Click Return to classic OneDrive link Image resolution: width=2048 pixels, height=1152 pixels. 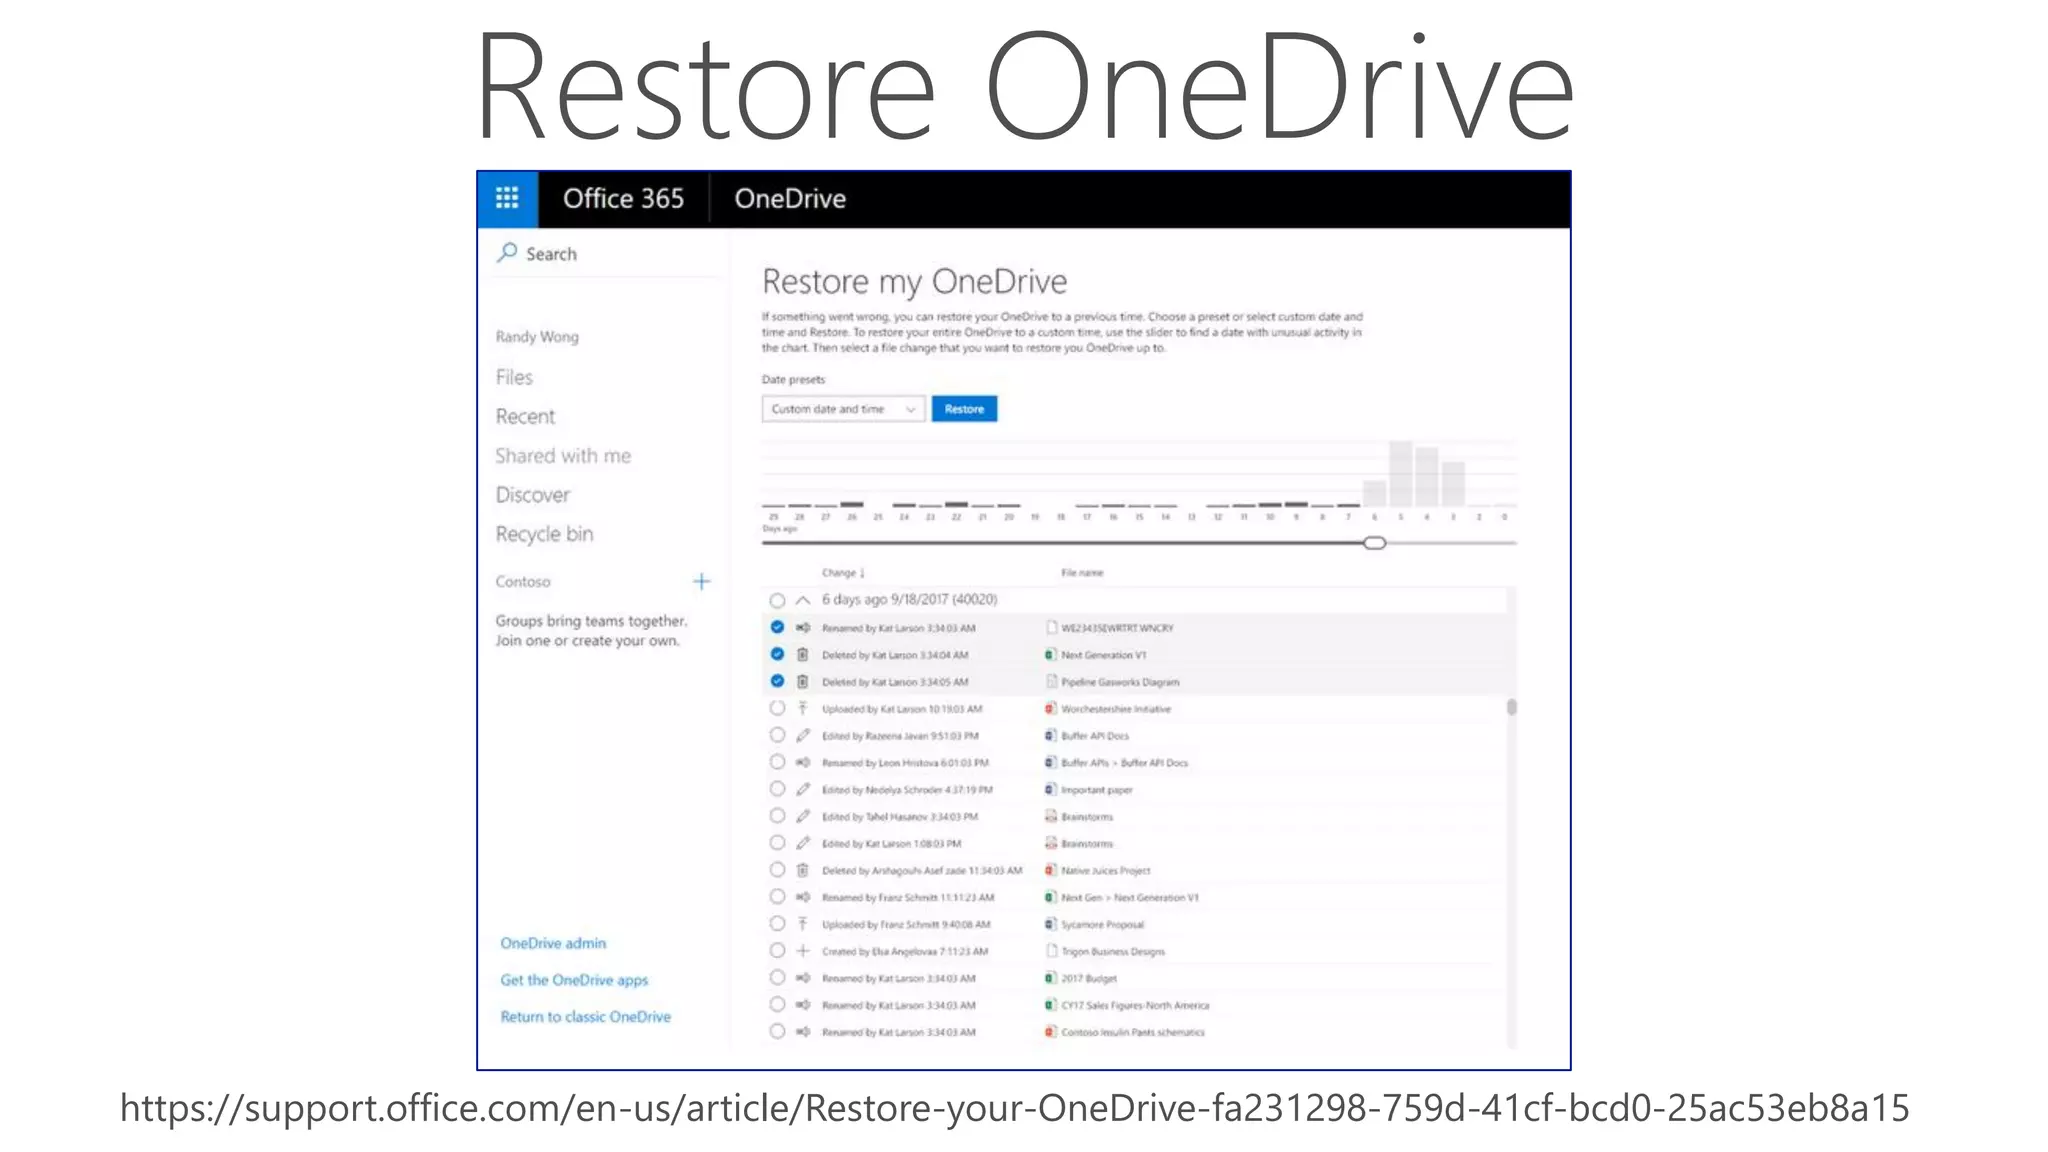[585, 1017]
